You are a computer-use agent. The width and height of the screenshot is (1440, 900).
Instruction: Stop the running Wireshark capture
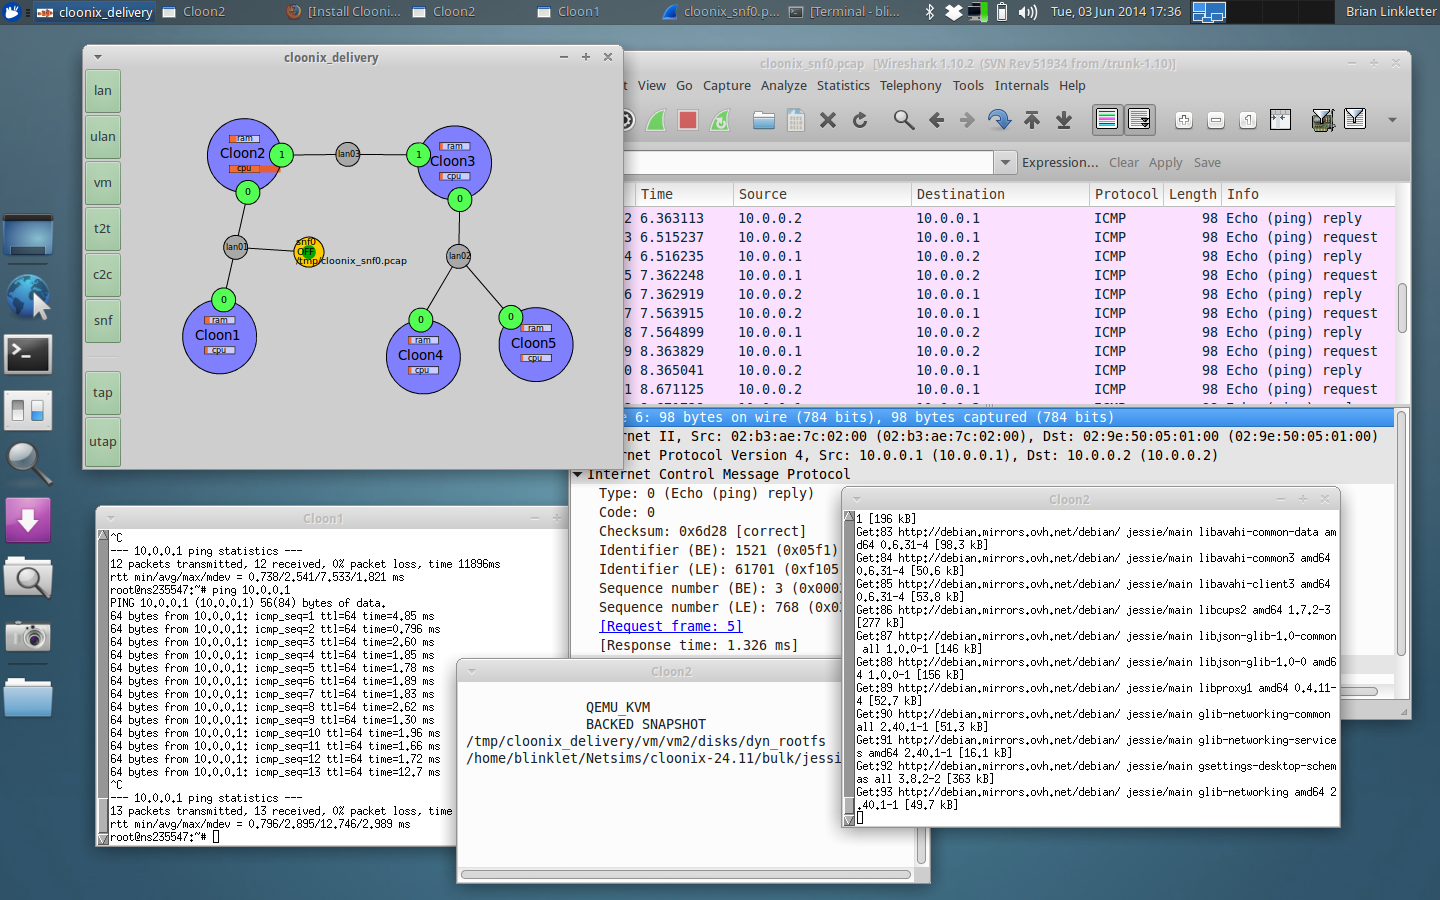click(688, 120)
